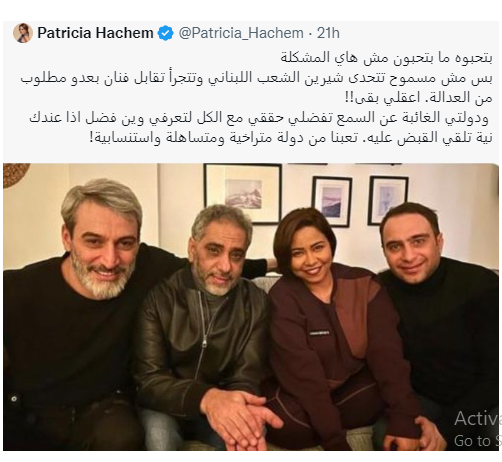Open Patricia Hachem's profile avatar
This screenshot has width=502, height=462.
pyautogui.click(x=23, y=33)
